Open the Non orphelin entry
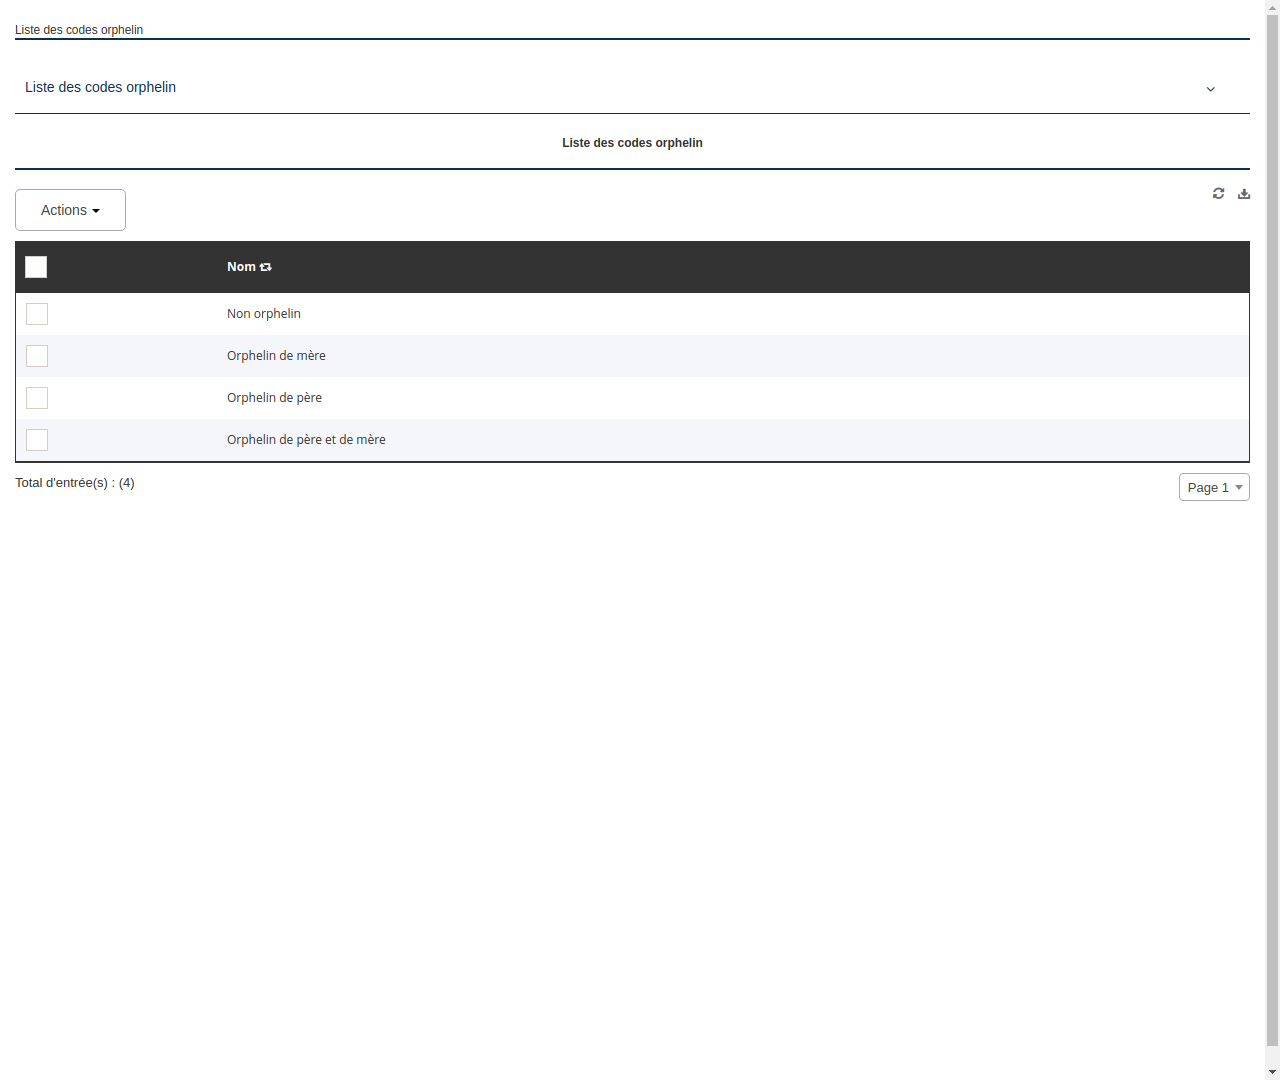 (x=264, y=313)
